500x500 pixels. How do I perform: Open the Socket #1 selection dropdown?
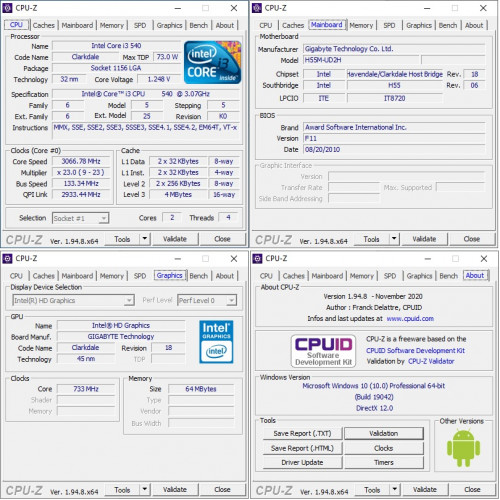pos(80,218)
